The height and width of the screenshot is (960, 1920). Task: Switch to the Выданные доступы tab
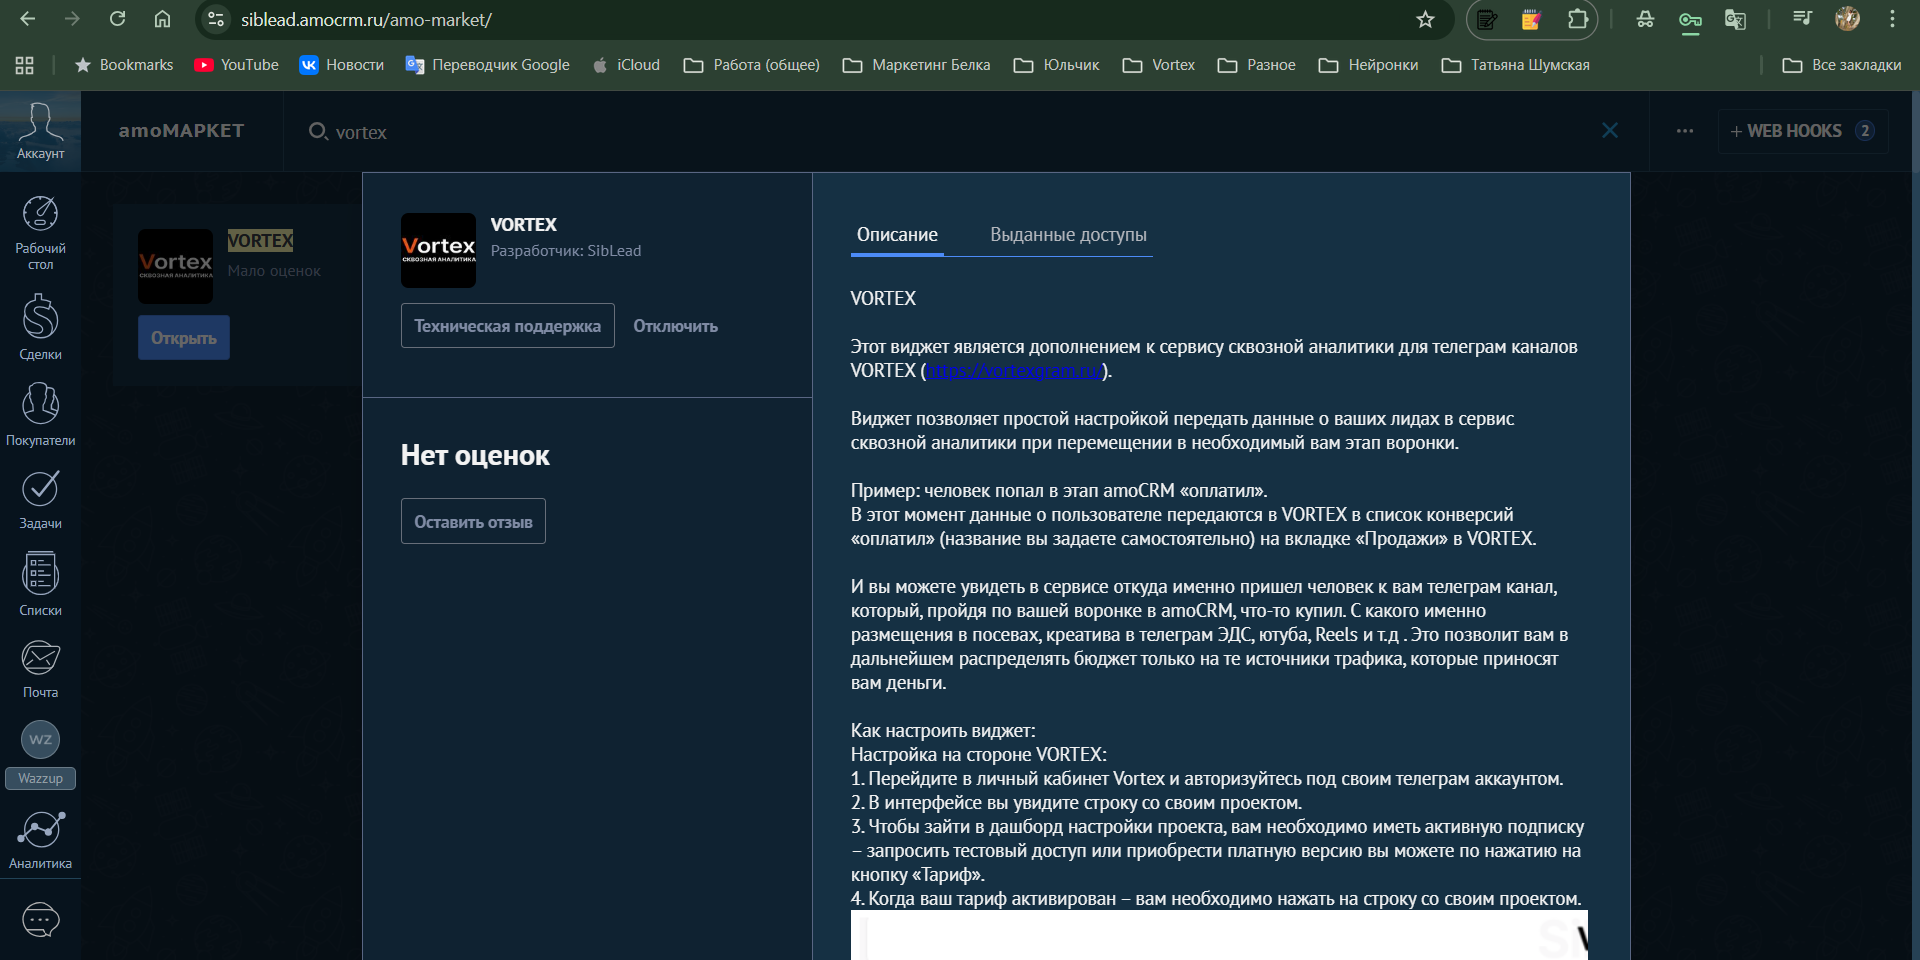pyautogui.click(x=1066, y=235)
